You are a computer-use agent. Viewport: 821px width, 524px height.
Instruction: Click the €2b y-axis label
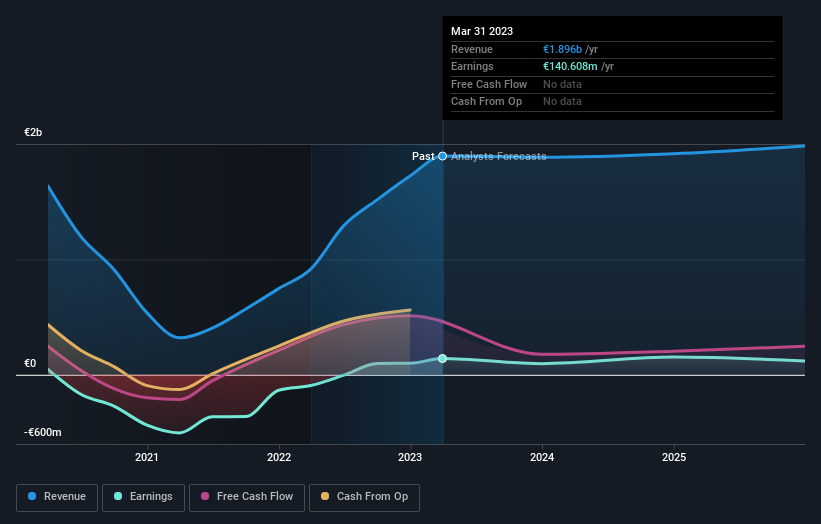[x=33, y=132]
